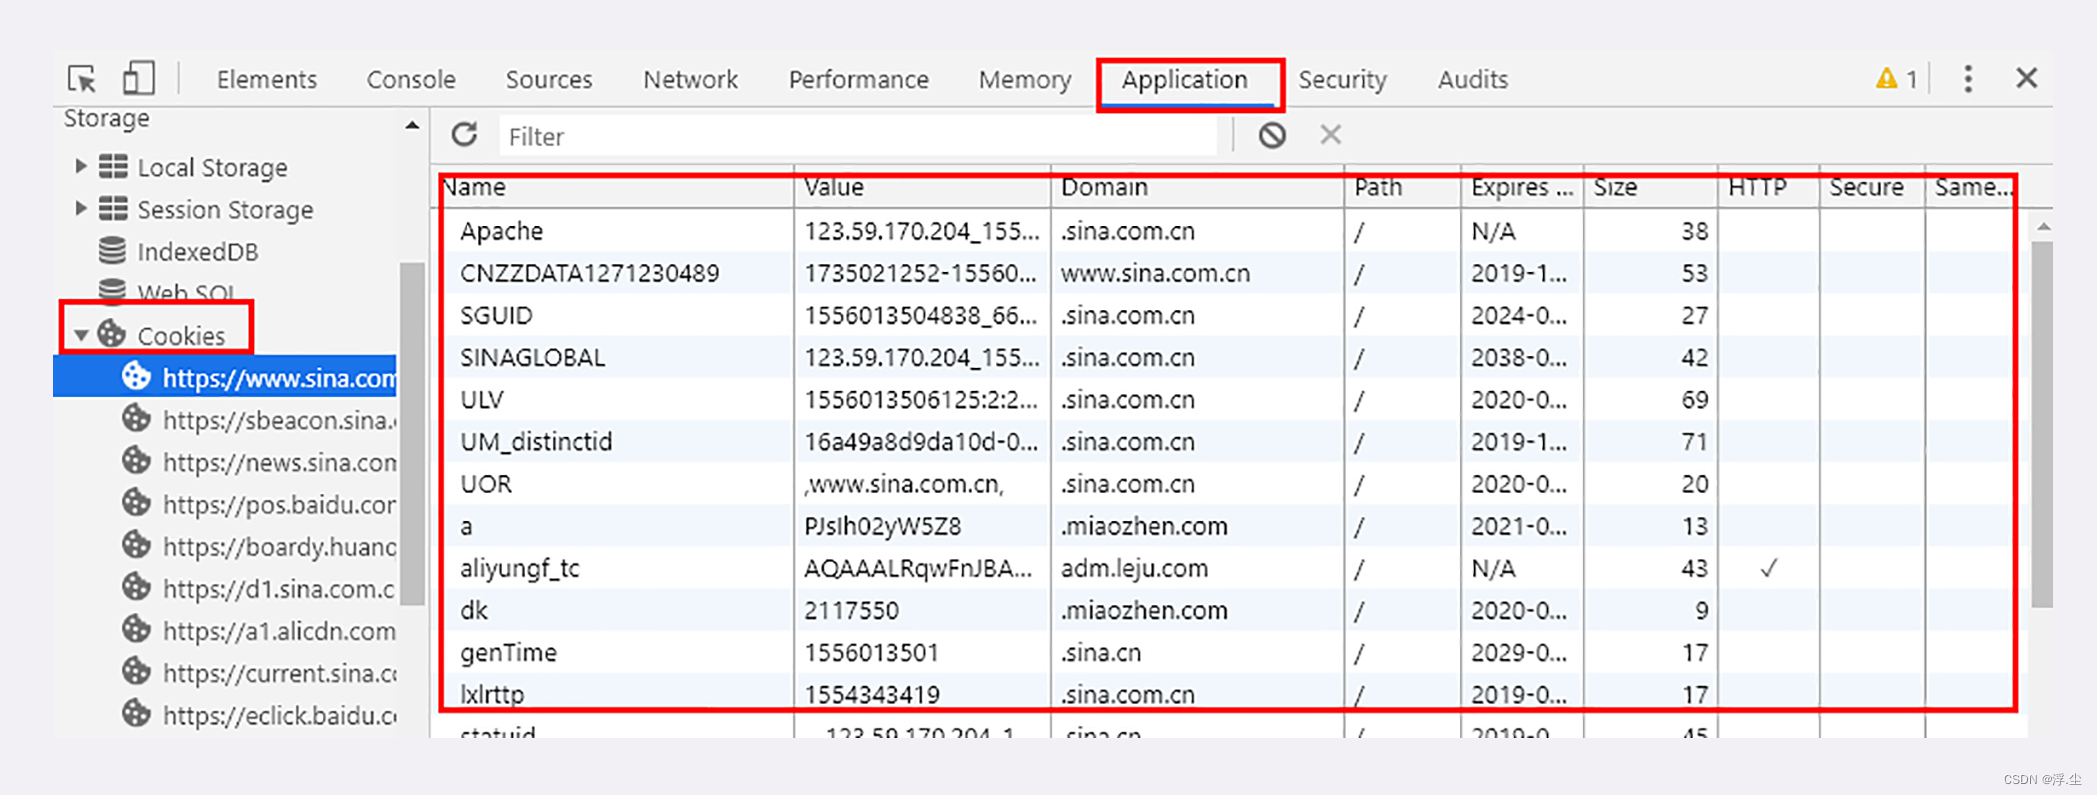
Task: Click the Cookies cookie icon
Action: click(112, 334)
